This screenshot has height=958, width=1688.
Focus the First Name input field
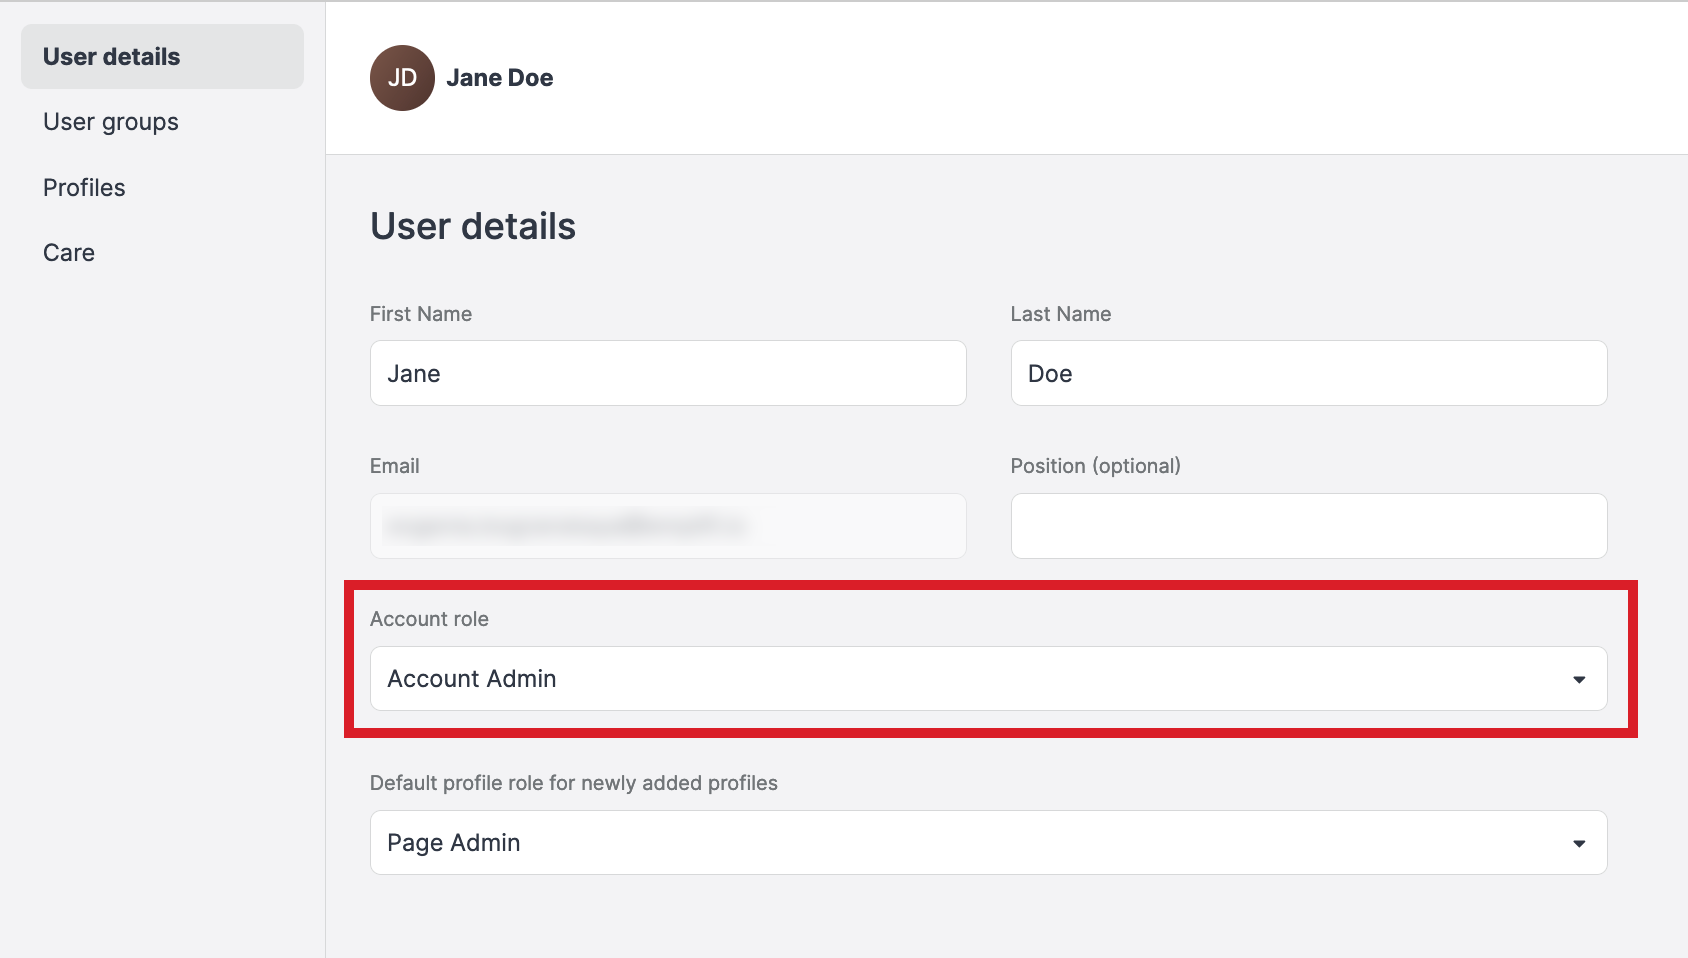(668, 373)
